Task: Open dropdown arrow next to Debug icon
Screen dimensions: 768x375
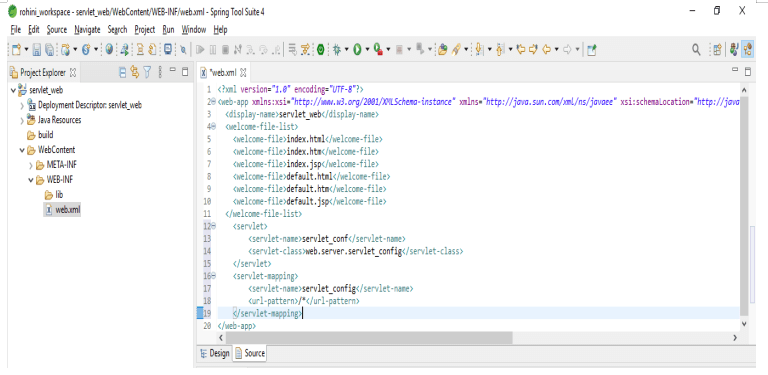Action: [x=346, y=49]
